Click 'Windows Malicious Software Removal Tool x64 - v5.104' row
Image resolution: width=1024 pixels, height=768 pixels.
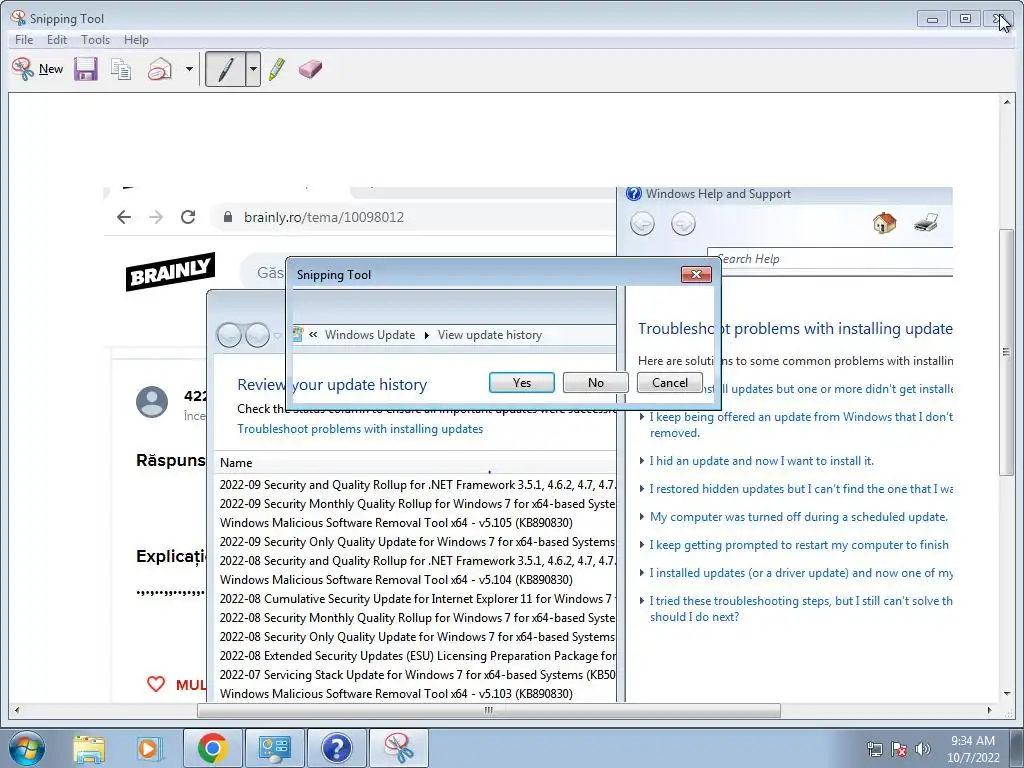tap(396, 579)
